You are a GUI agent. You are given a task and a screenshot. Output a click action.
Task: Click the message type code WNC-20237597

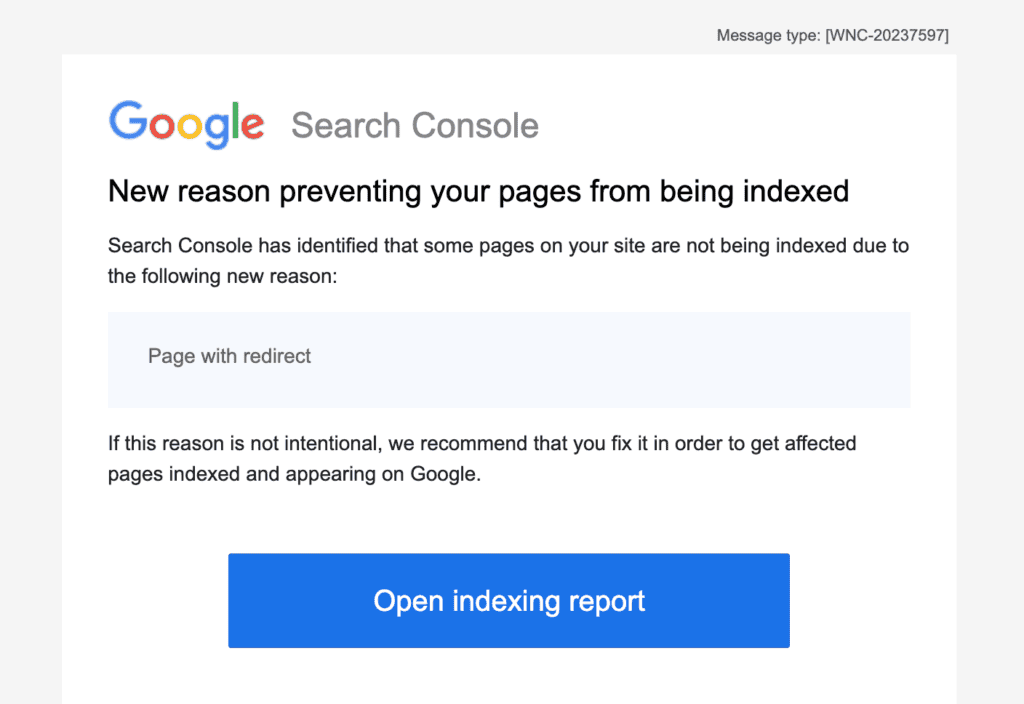point(887,36)
